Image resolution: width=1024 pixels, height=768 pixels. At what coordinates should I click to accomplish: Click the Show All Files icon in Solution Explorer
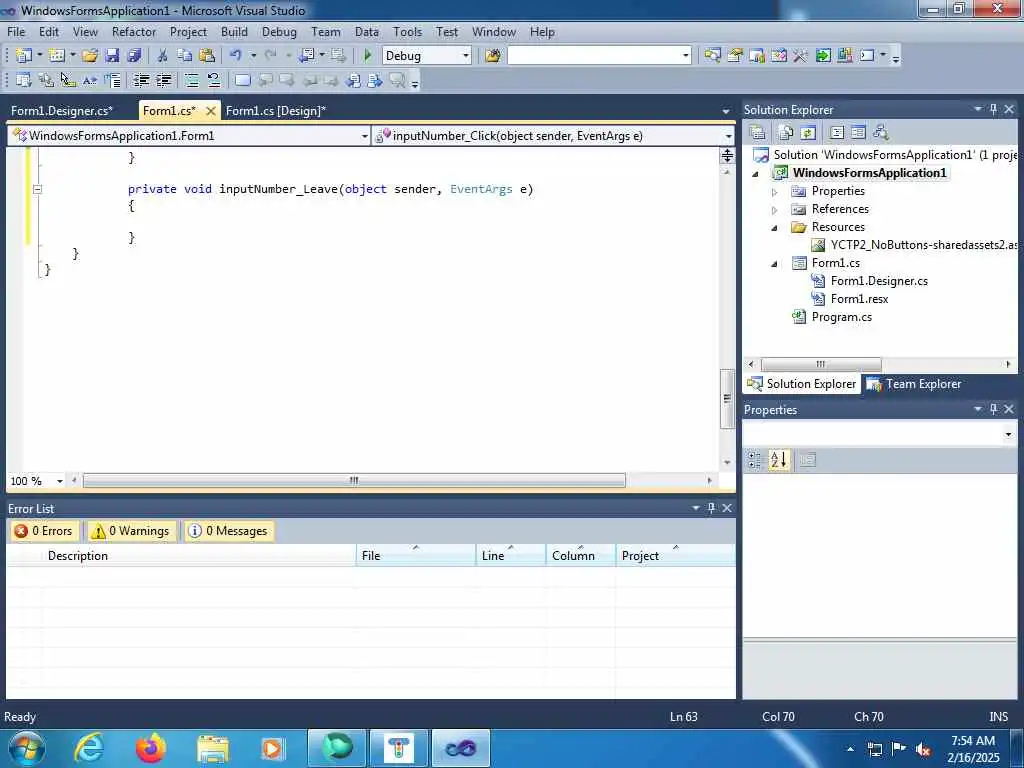pos(786,133)
